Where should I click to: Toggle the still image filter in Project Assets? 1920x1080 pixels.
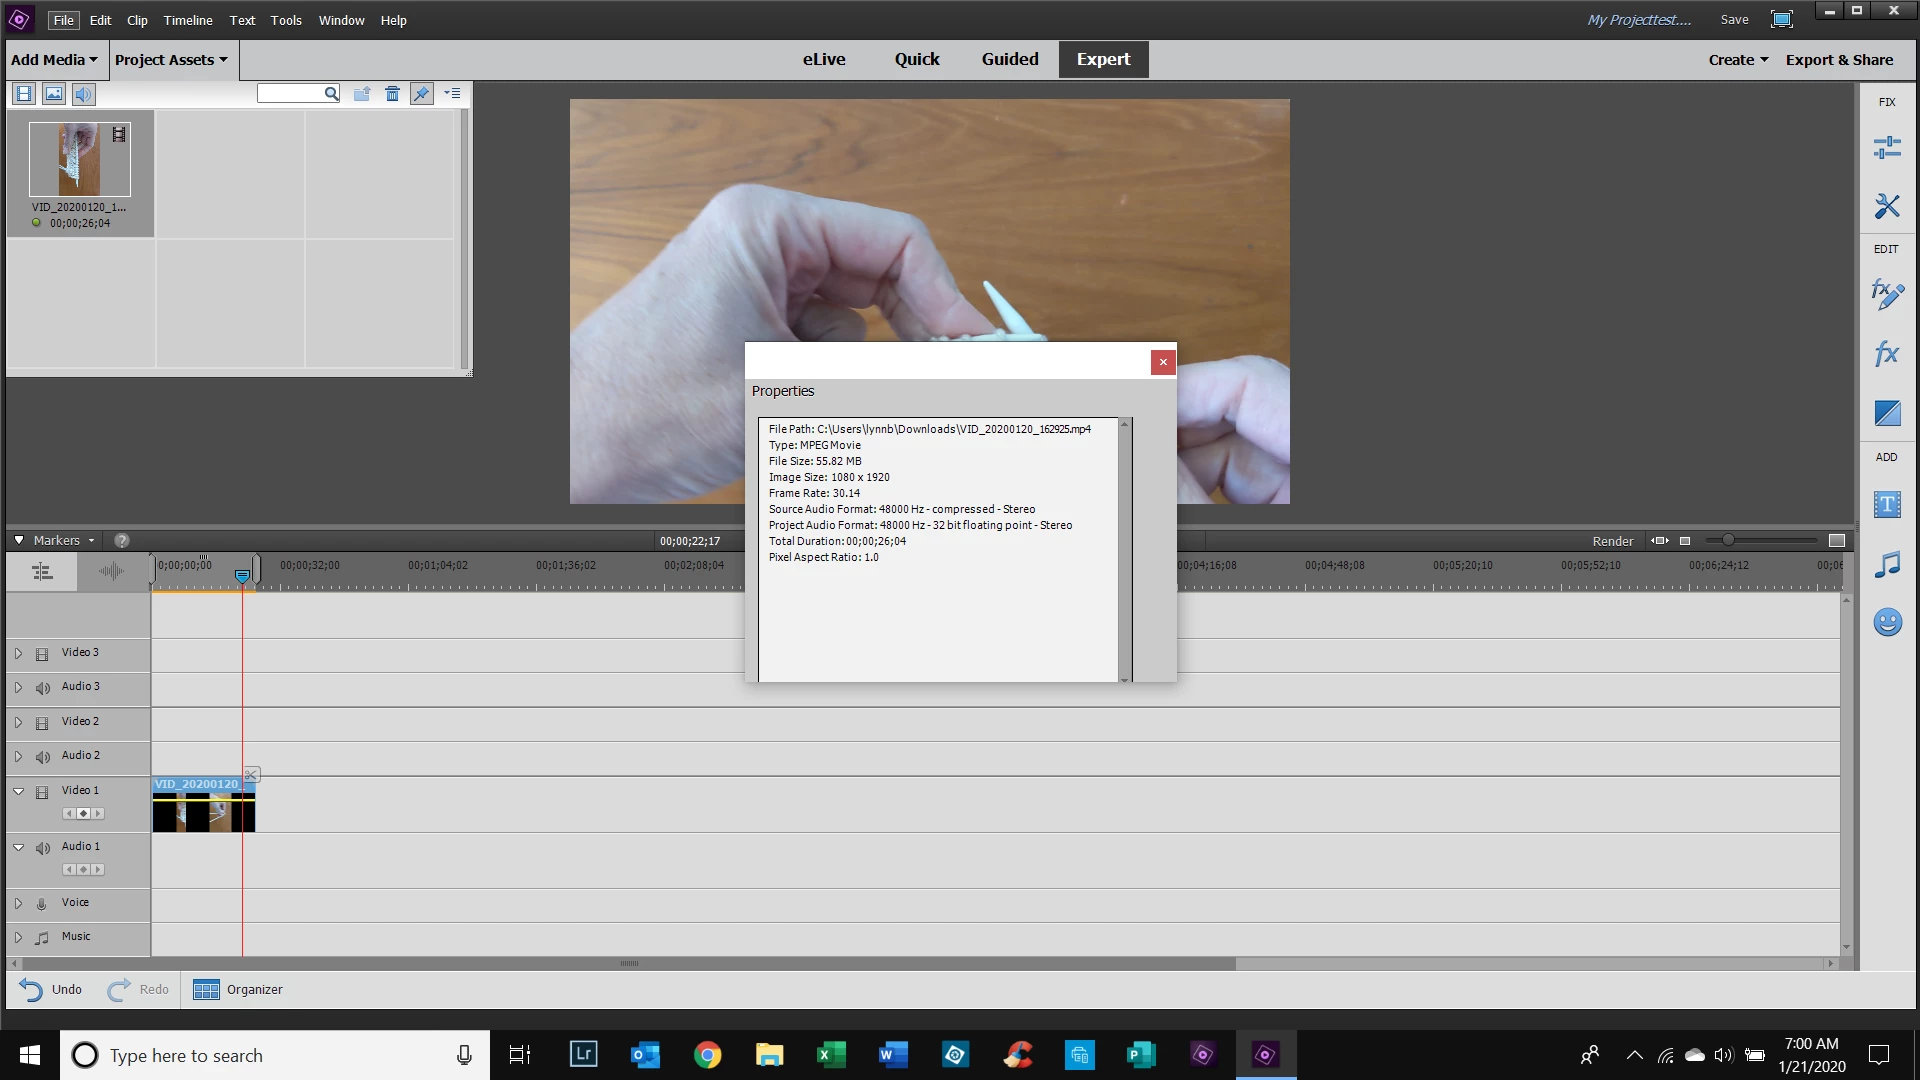[x=54, y=94]
